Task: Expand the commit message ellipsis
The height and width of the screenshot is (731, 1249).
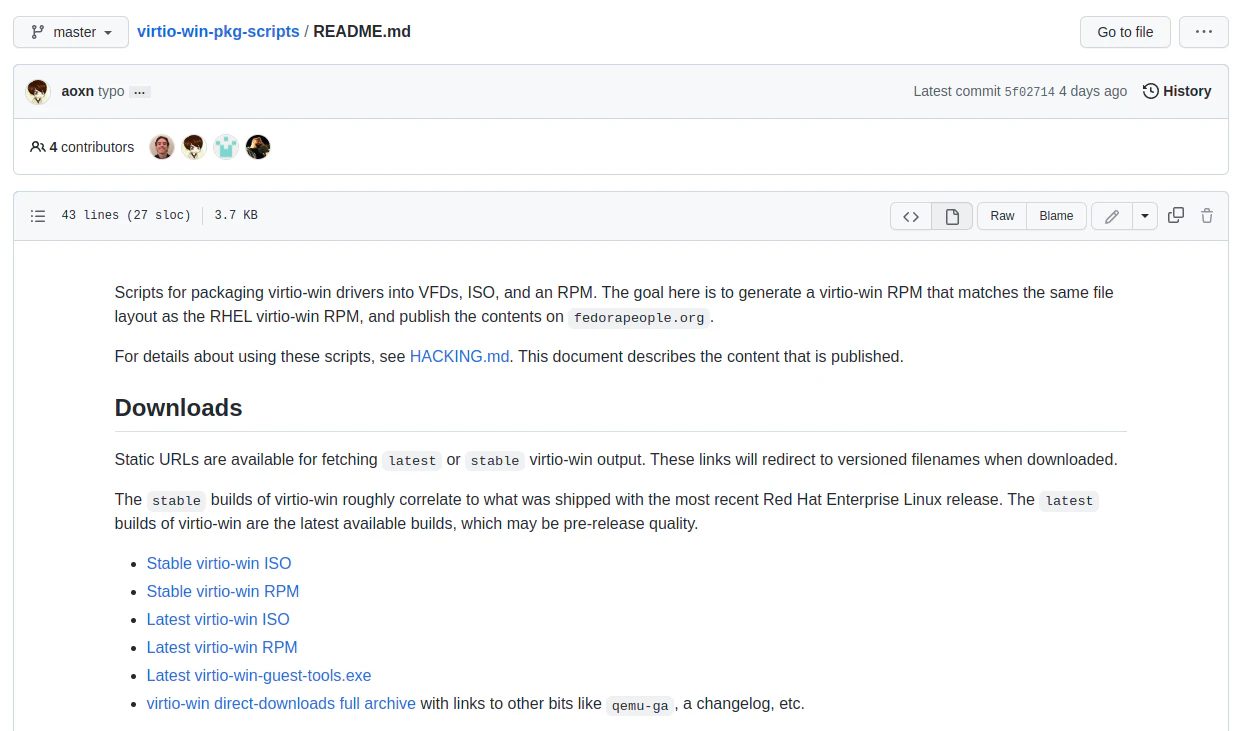Action: pyautogui.click(x=140, y=92)
